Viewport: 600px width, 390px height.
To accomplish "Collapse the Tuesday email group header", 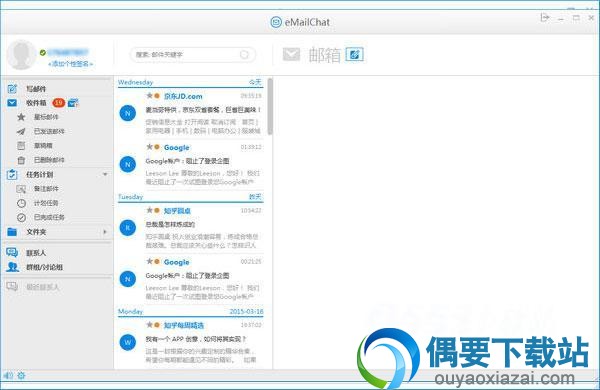I will pos(190,197).
